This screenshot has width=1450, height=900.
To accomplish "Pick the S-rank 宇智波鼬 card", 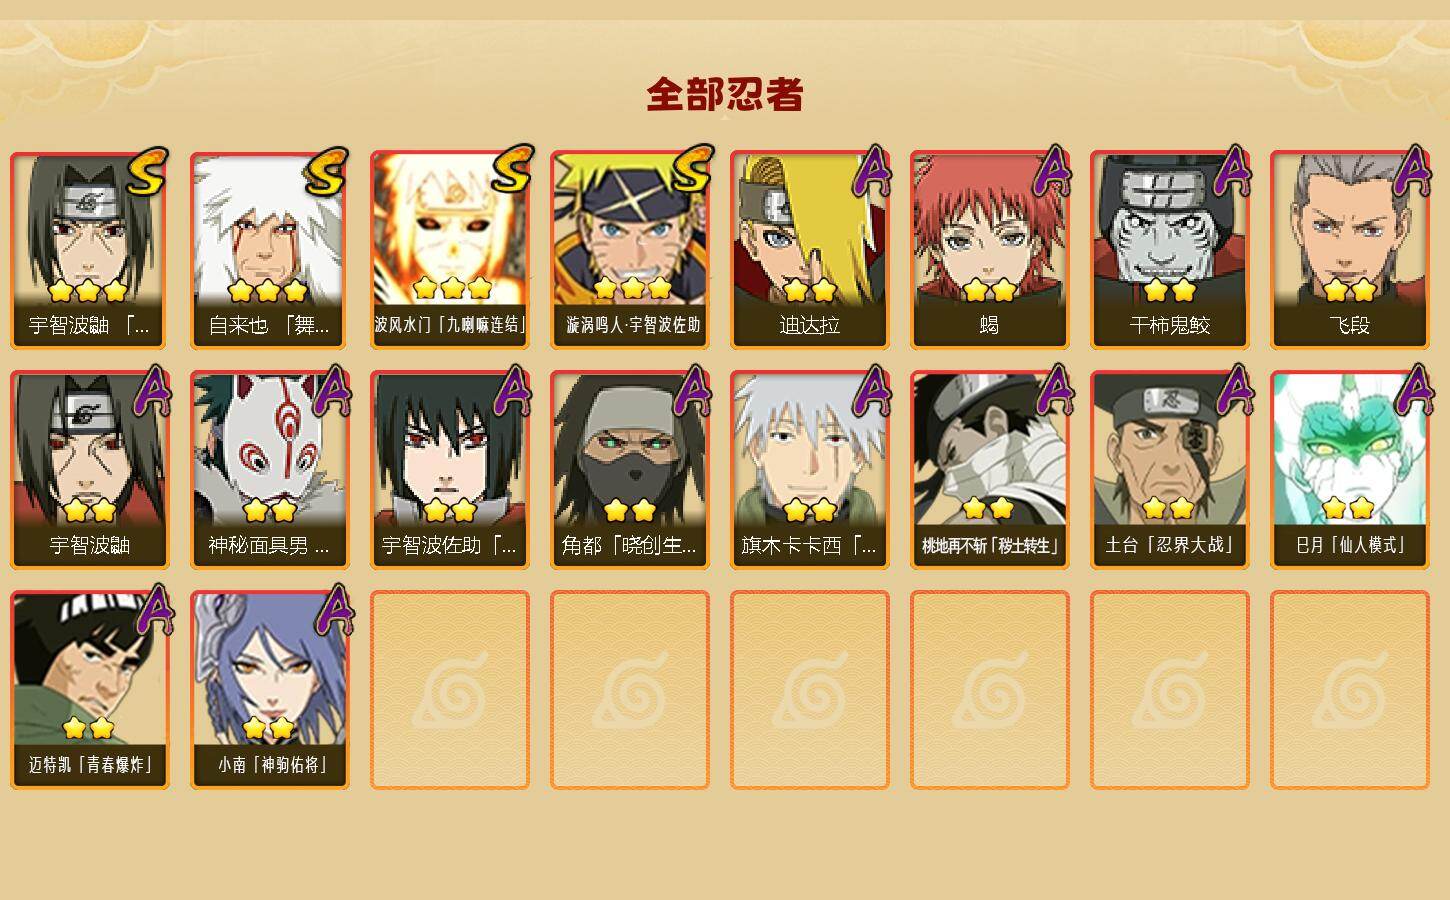I will pyautogui.click(x=90, y=250).
